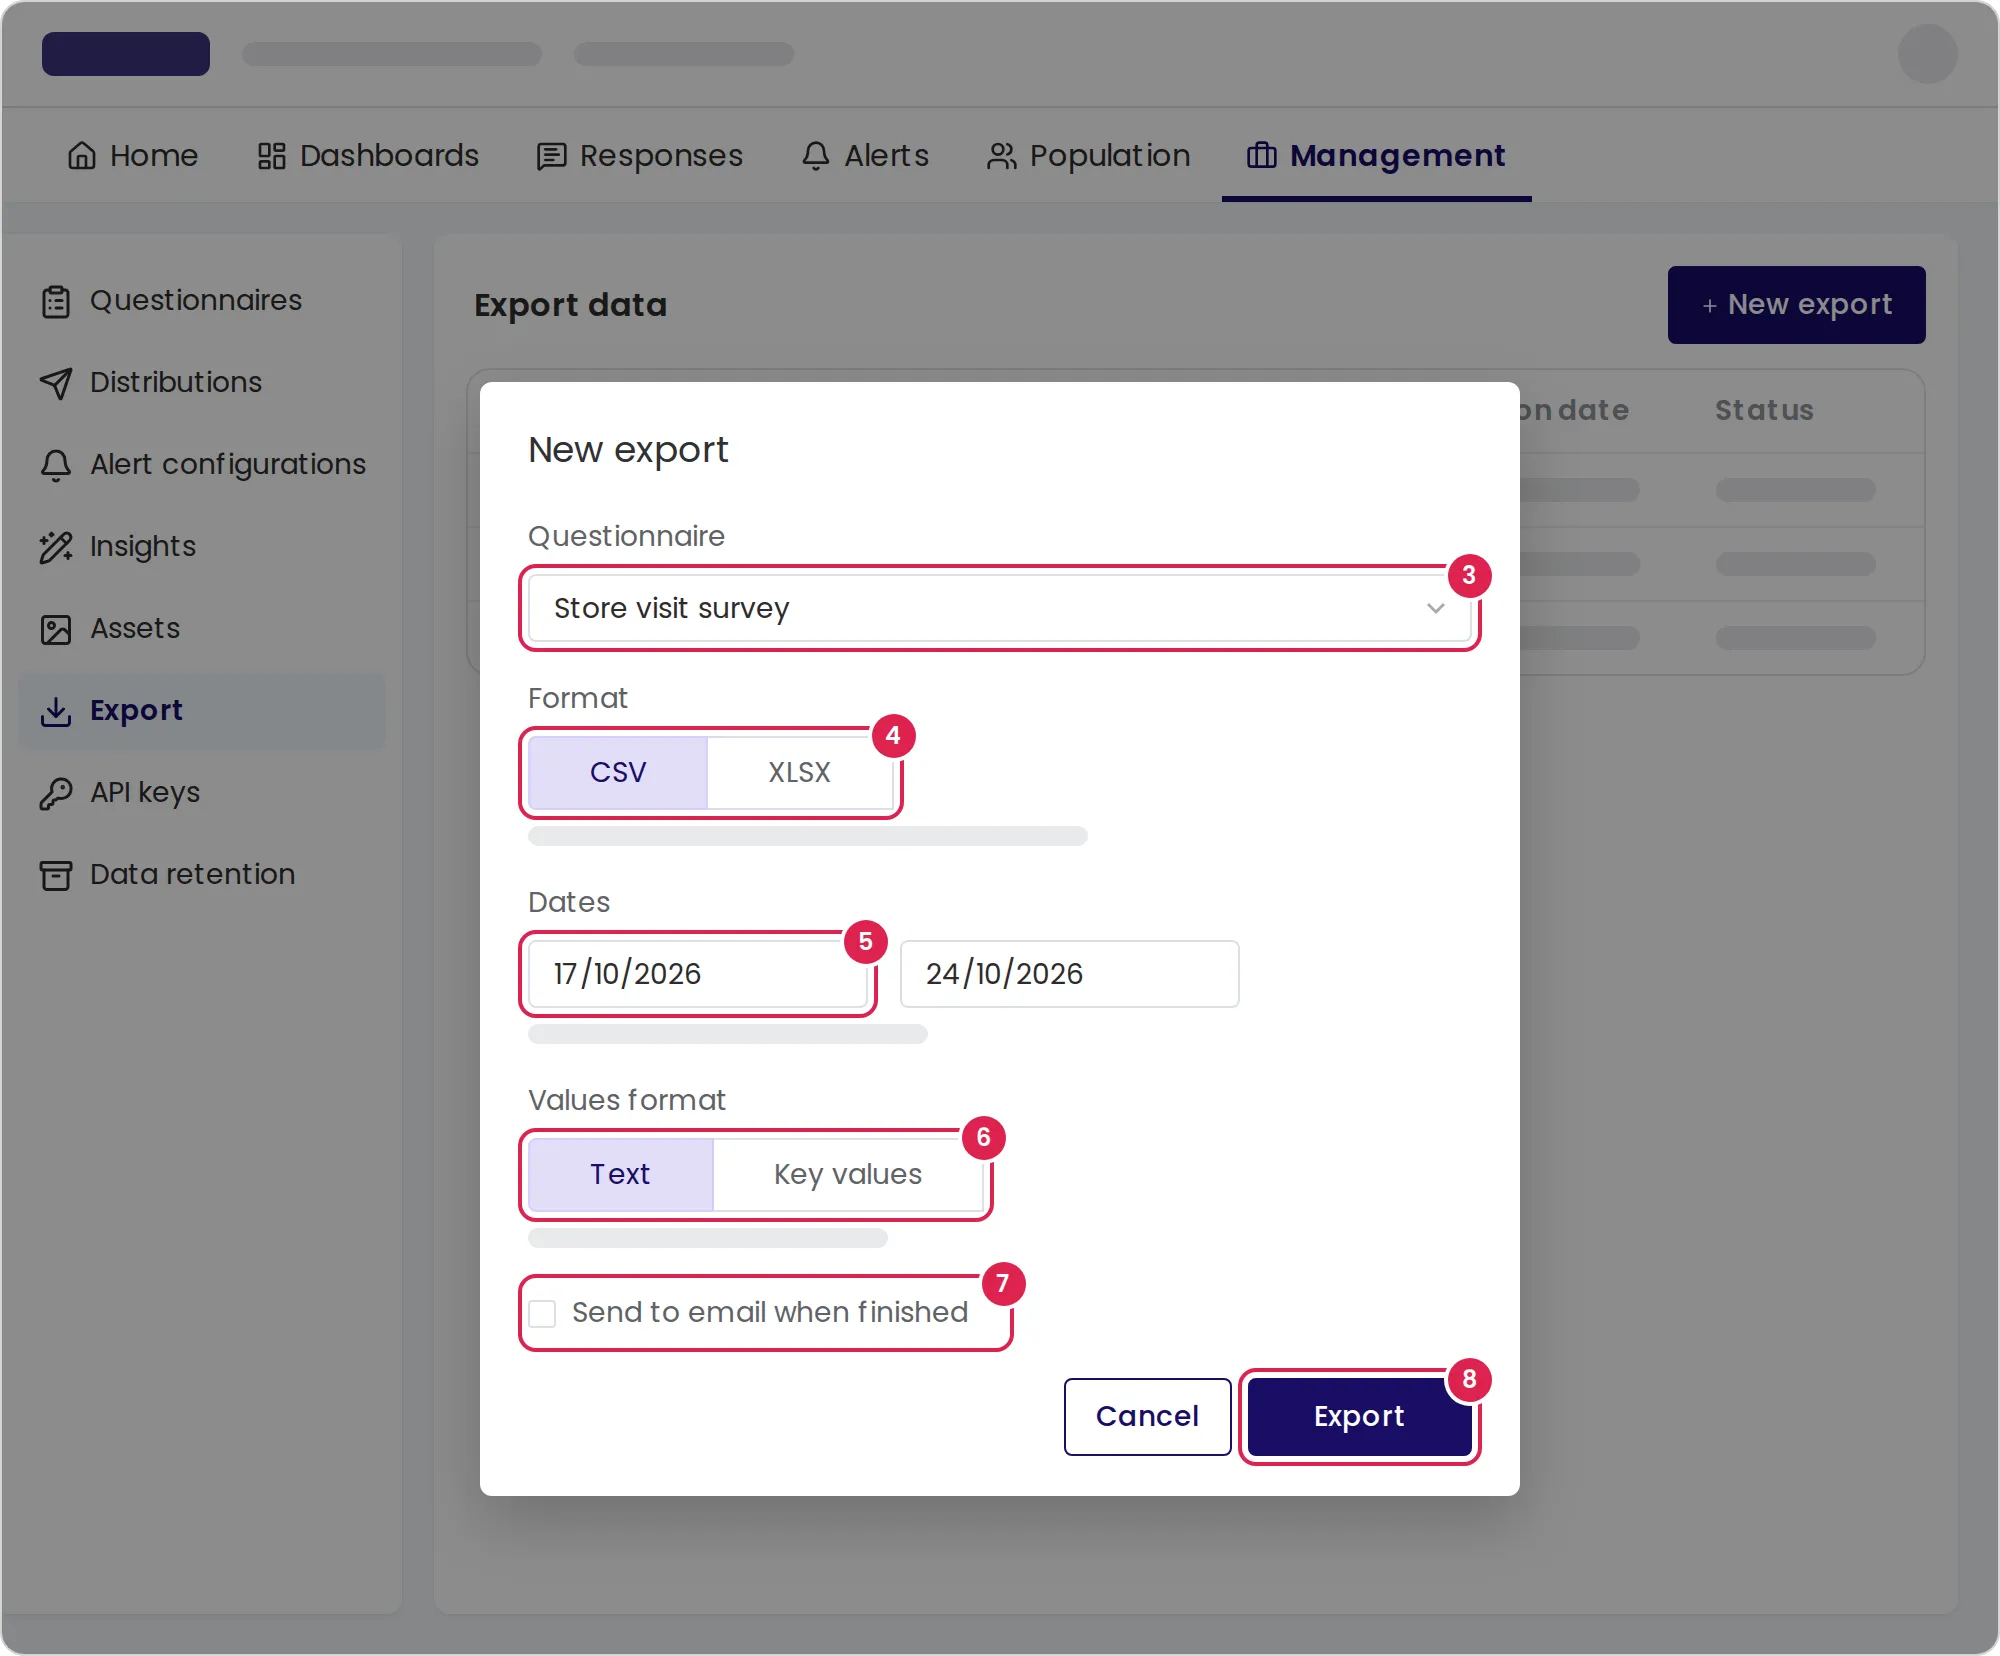Choose Text values format

[620, 1174]
